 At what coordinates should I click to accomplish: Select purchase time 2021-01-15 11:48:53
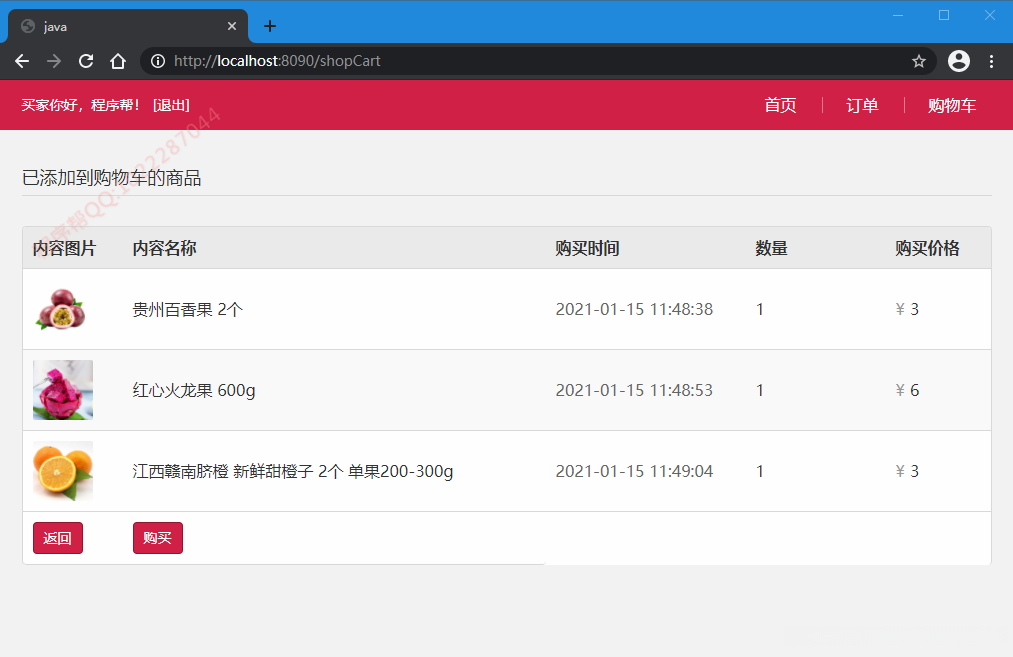(x=634, y=390)
